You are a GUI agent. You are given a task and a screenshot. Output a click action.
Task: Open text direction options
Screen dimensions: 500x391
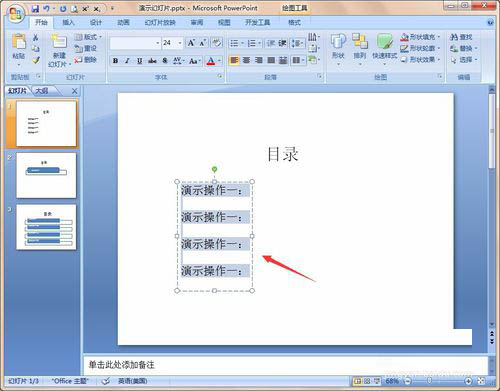click(x=313, y=37)
